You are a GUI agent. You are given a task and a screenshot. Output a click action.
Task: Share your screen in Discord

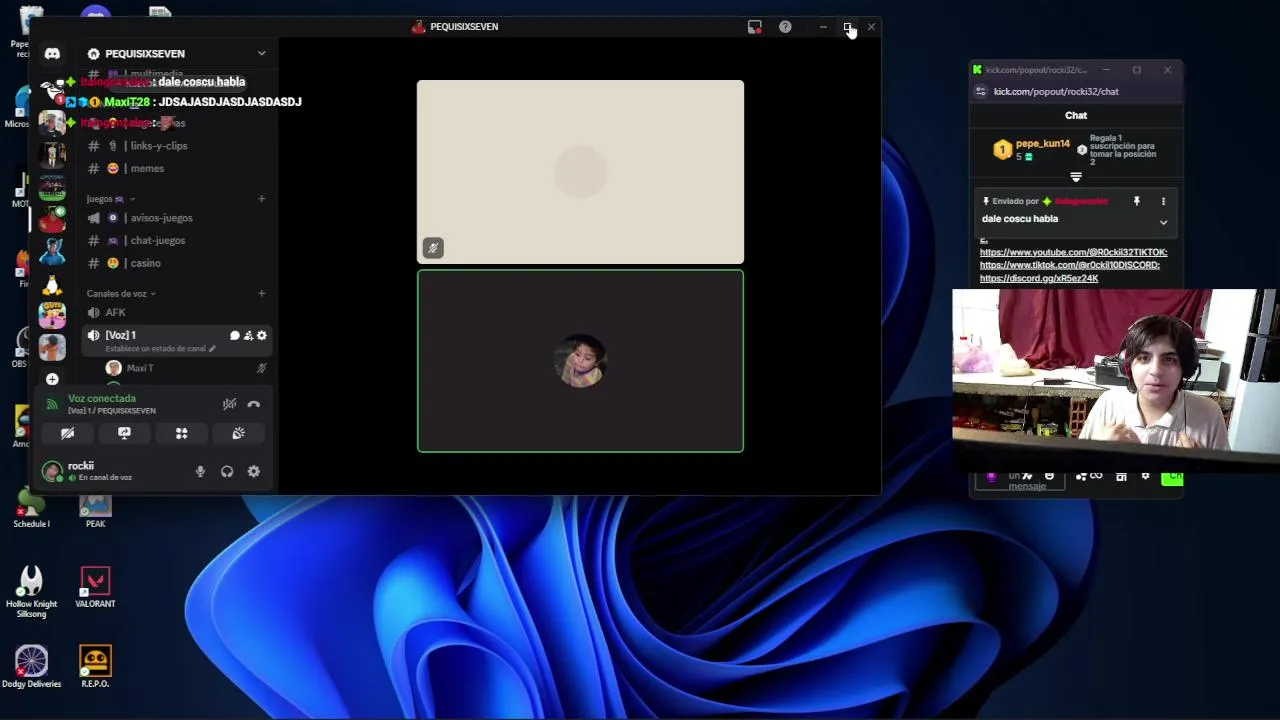coord(124,433)
